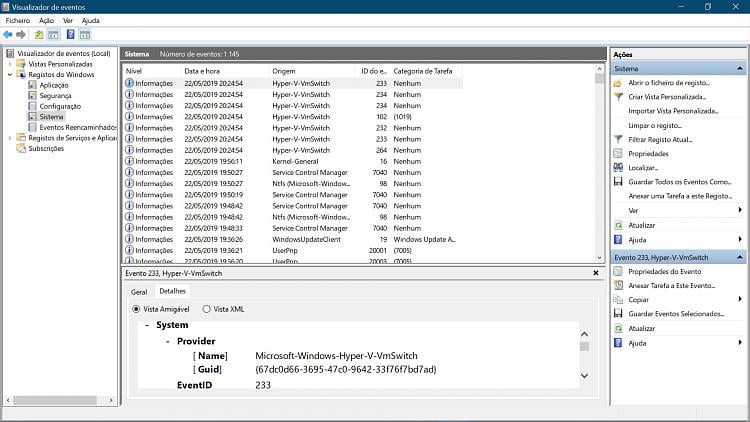Click the Guardar Eventos Selecionados save icon

point(618,313)
